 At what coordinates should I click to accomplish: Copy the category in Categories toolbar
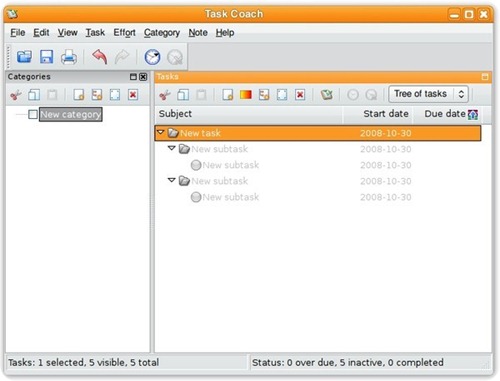coord(34,95)
